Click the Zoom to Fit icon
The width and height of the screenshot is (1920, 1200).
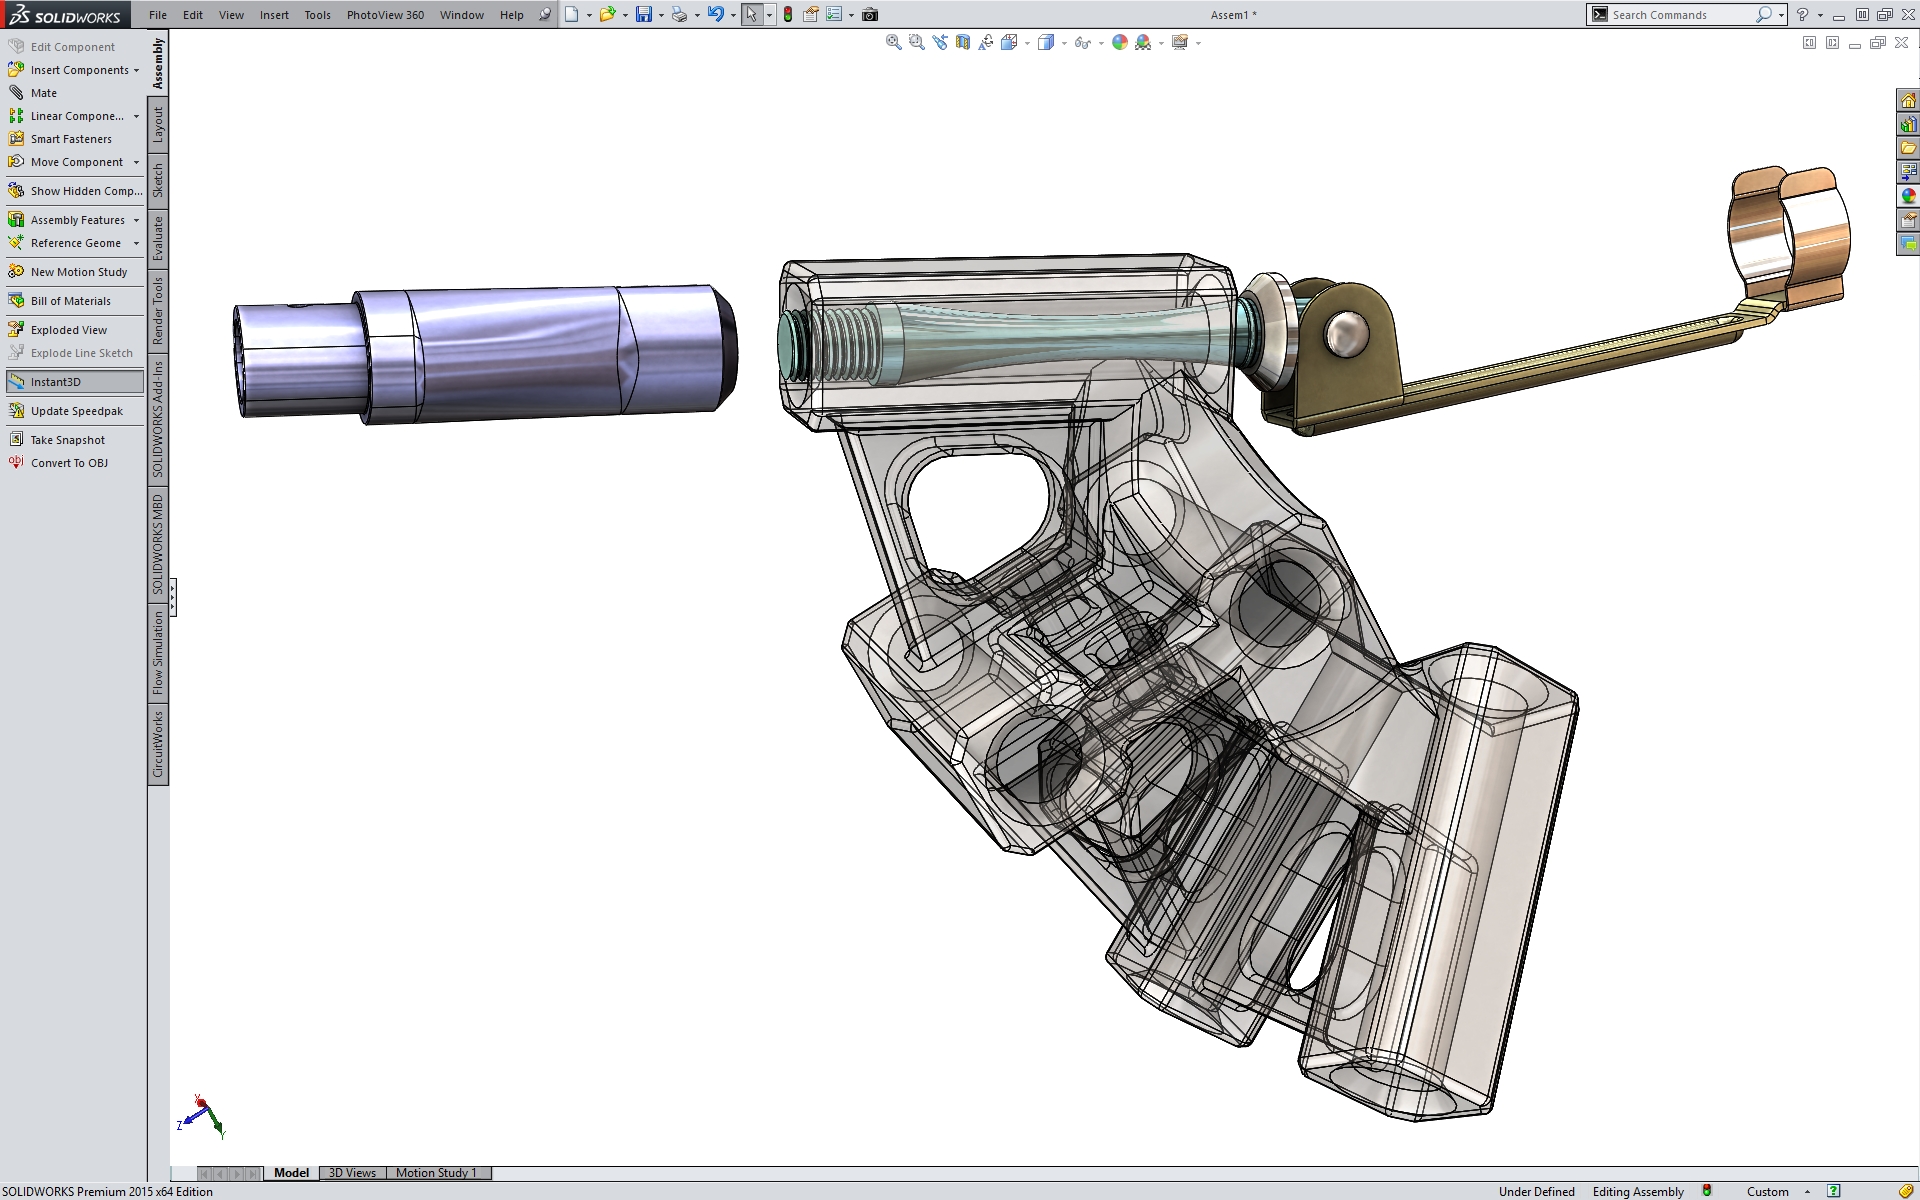click(893, 42)
